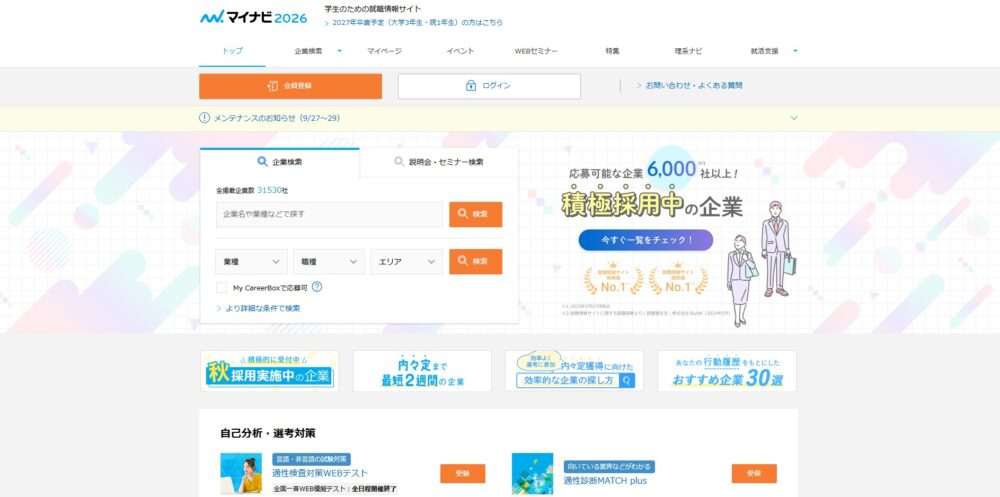The height and width of the screenshot is (497, 1000).
Task: Open the 職種 dropdown
Action: pos(329,262)
